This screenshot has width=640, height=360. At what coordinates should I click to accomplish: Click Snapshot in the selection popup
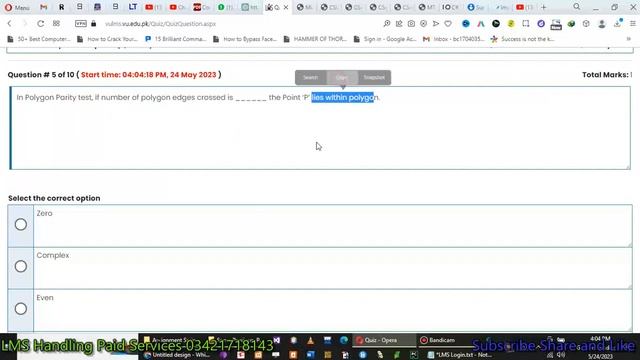click(x=374, y=78)
